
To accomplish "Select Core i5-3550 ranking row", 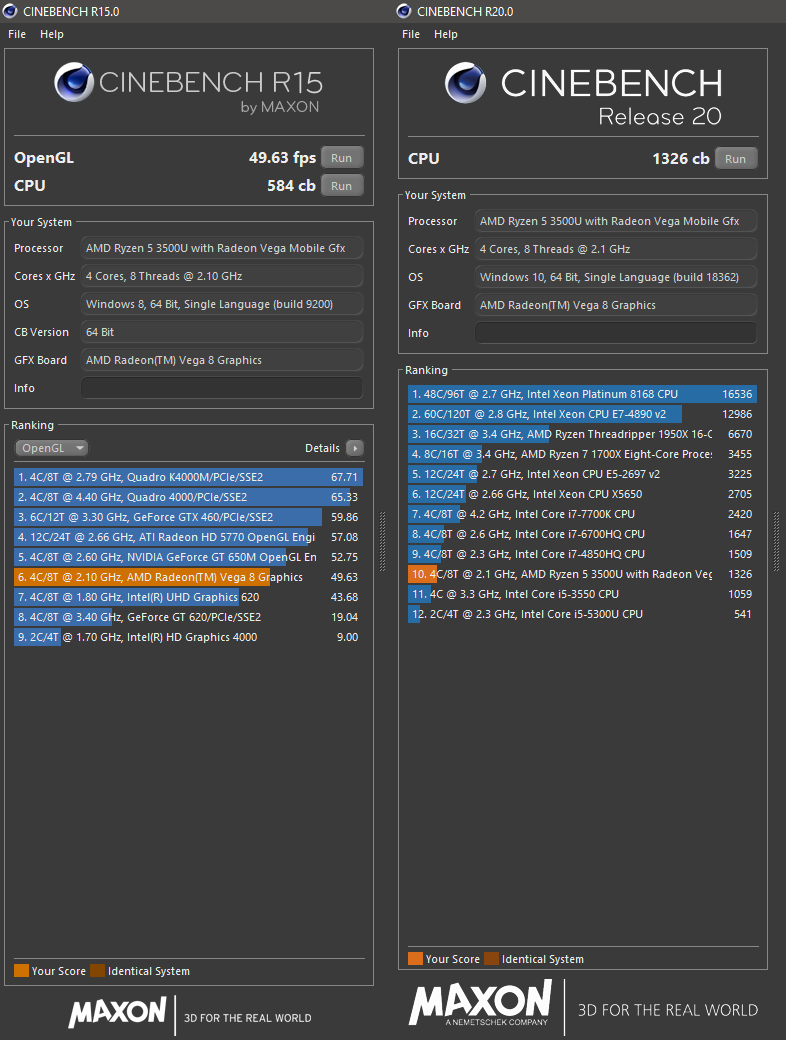I will pyautogui.click(x=582, y=594).
